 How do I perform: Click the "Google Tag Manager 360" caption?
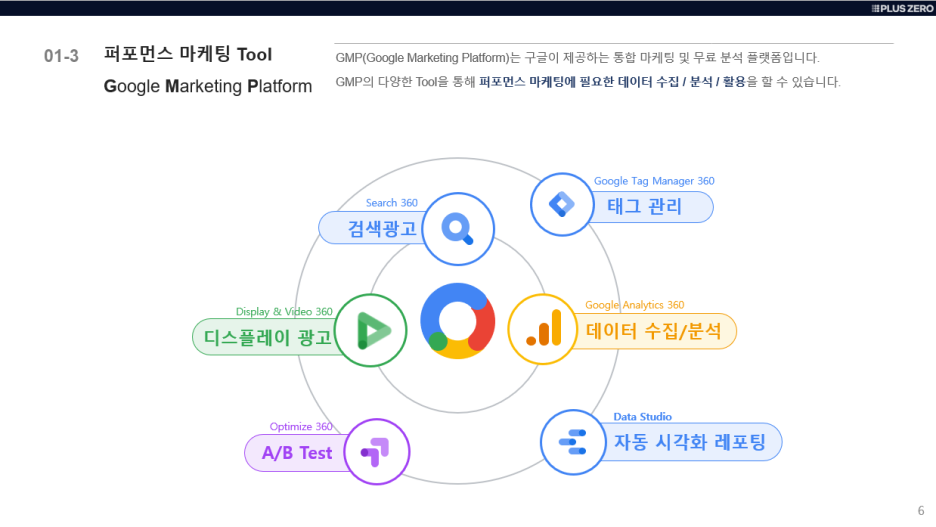tap(654, 181)
